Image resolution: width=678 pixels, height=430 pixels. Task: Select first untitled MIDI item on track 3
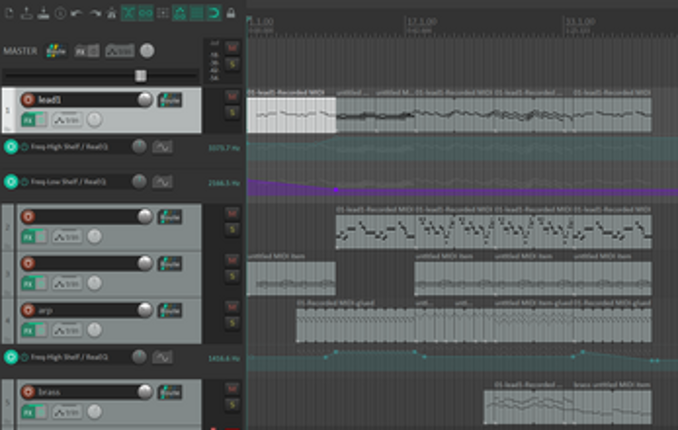291,278
